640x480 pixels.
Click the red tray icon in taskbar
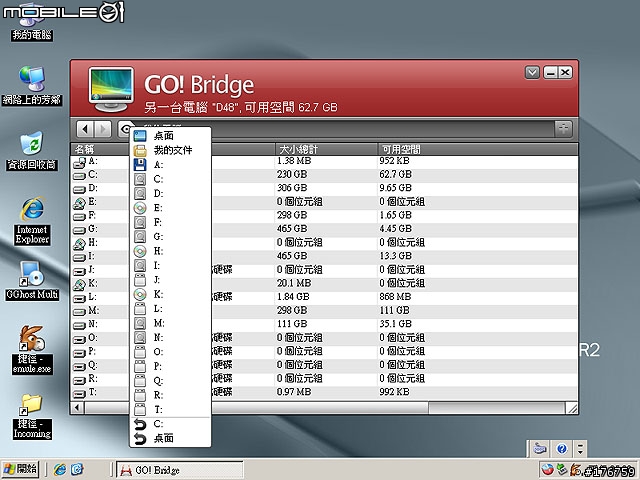(x=547, y=470)
